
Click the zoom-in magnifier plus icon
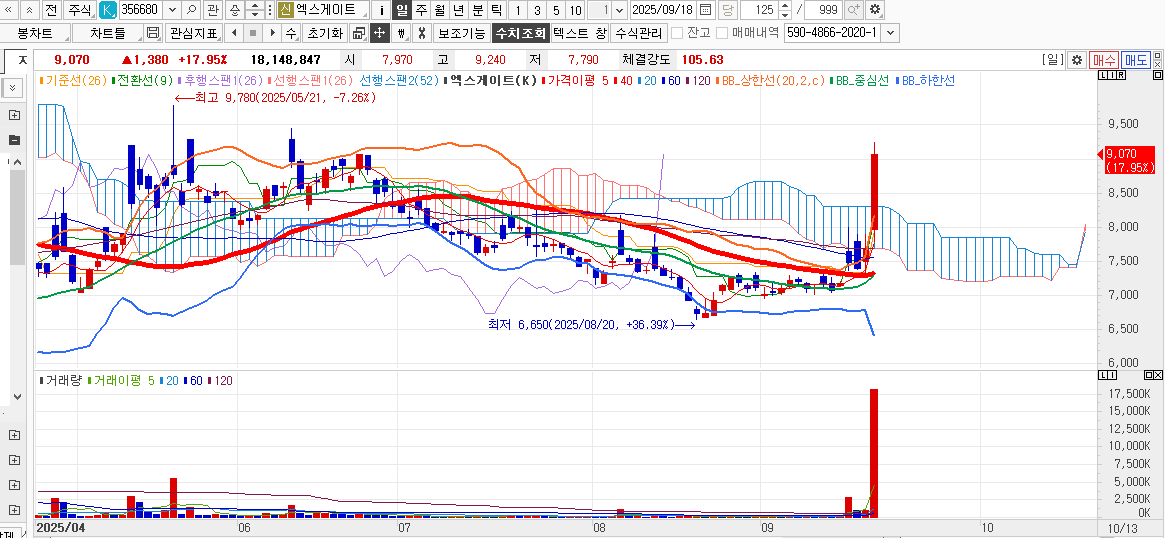(853, 10)
